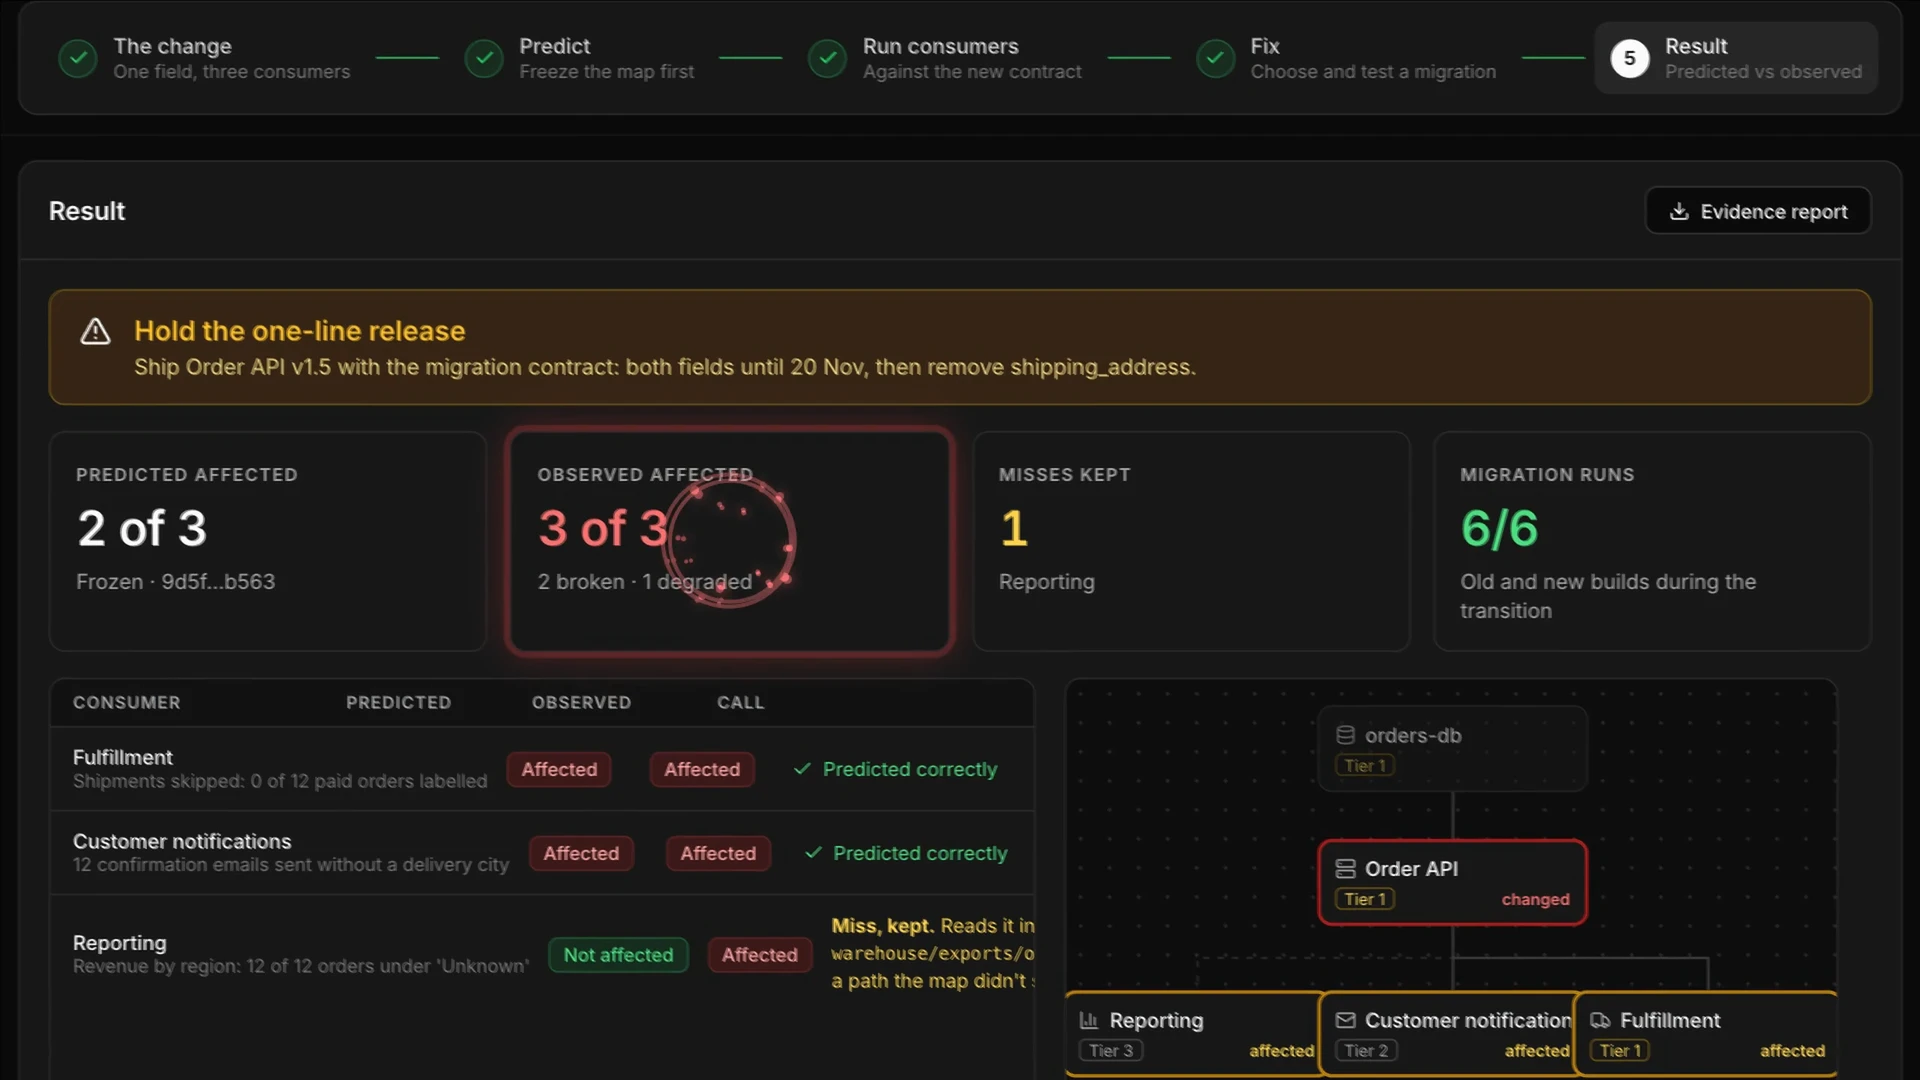The width and height of the screenshot is (1920, 1080).
Task: Click the Fulfillment consumer row name
Action: (122, 757)
